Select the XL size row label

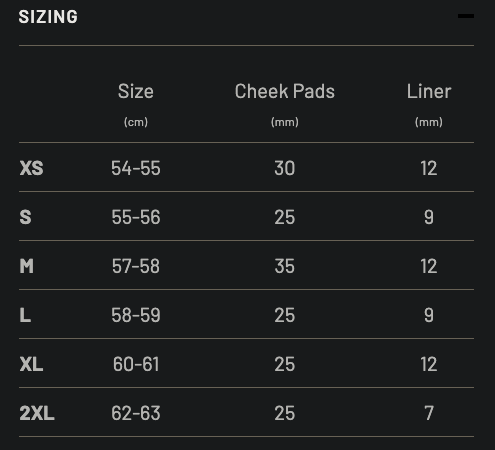(x=31, y=364)
